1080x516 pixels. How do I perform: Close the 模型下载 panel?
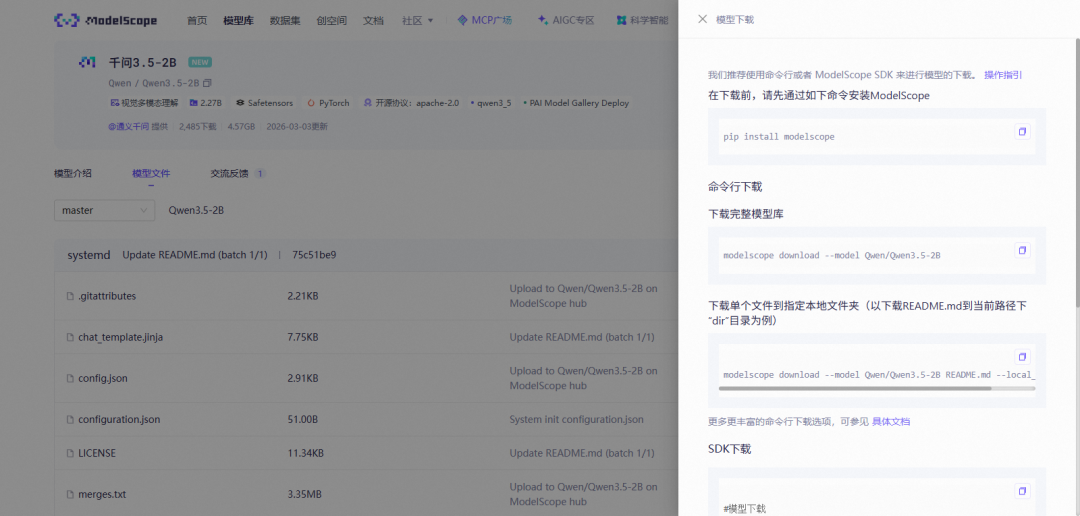click(x=703, y=19)
